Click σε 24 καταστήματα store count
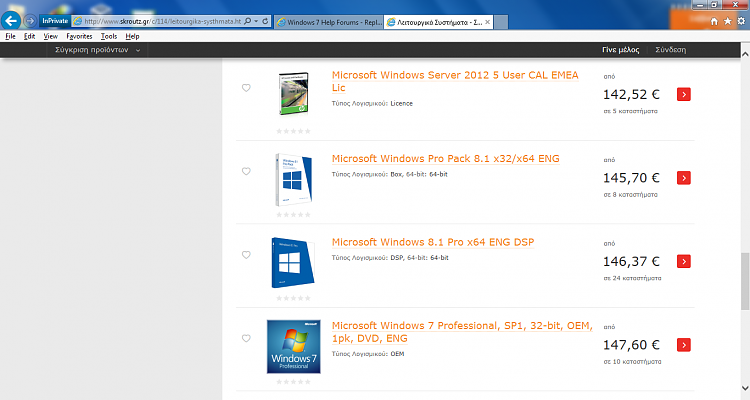The width and height of the screenshot is (750, 400). pos(632,278)
